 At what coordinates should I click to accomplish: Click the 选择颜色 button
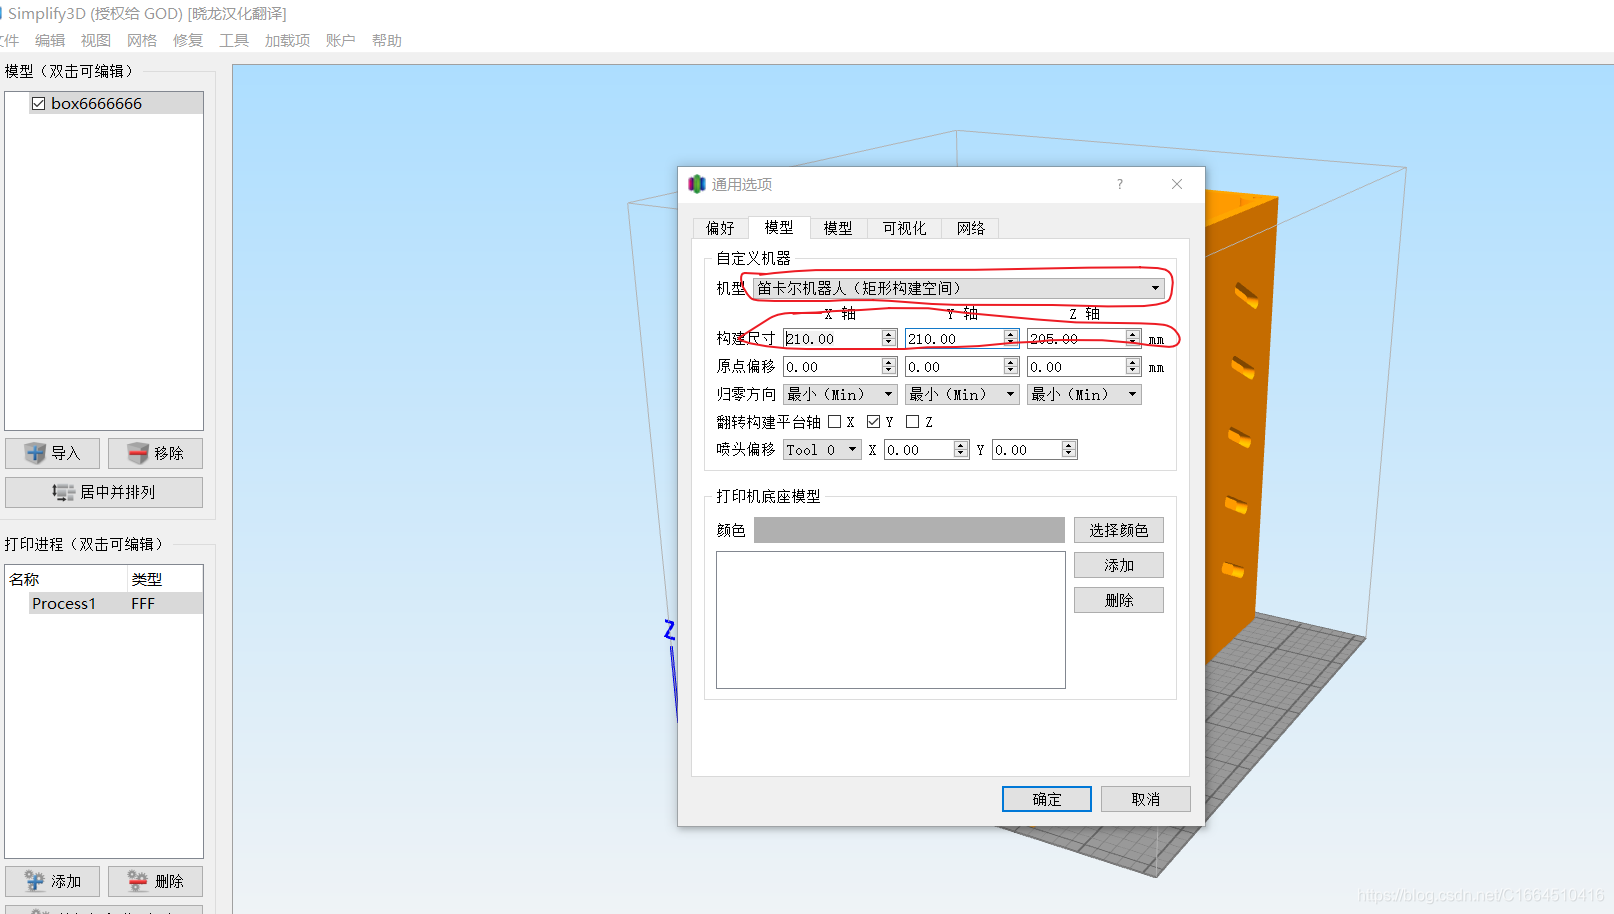click(x=1119, y=530)
